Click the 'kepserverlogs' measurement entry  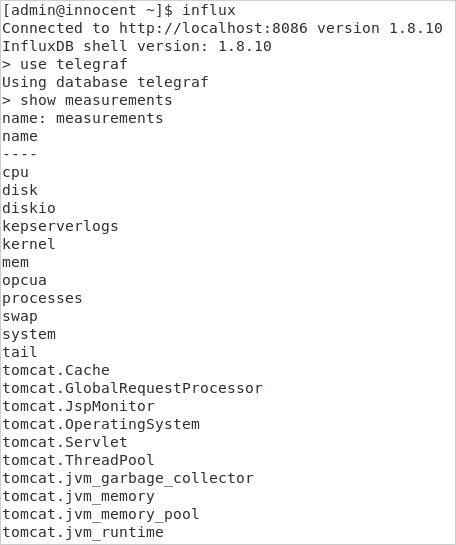coord(60,226)
